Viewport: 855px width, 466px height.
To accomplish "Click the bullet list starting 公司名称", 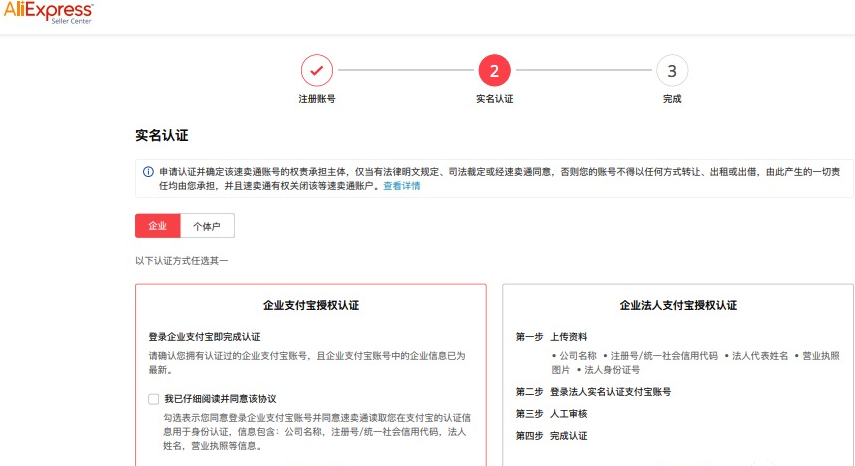I will pos(695,362).
